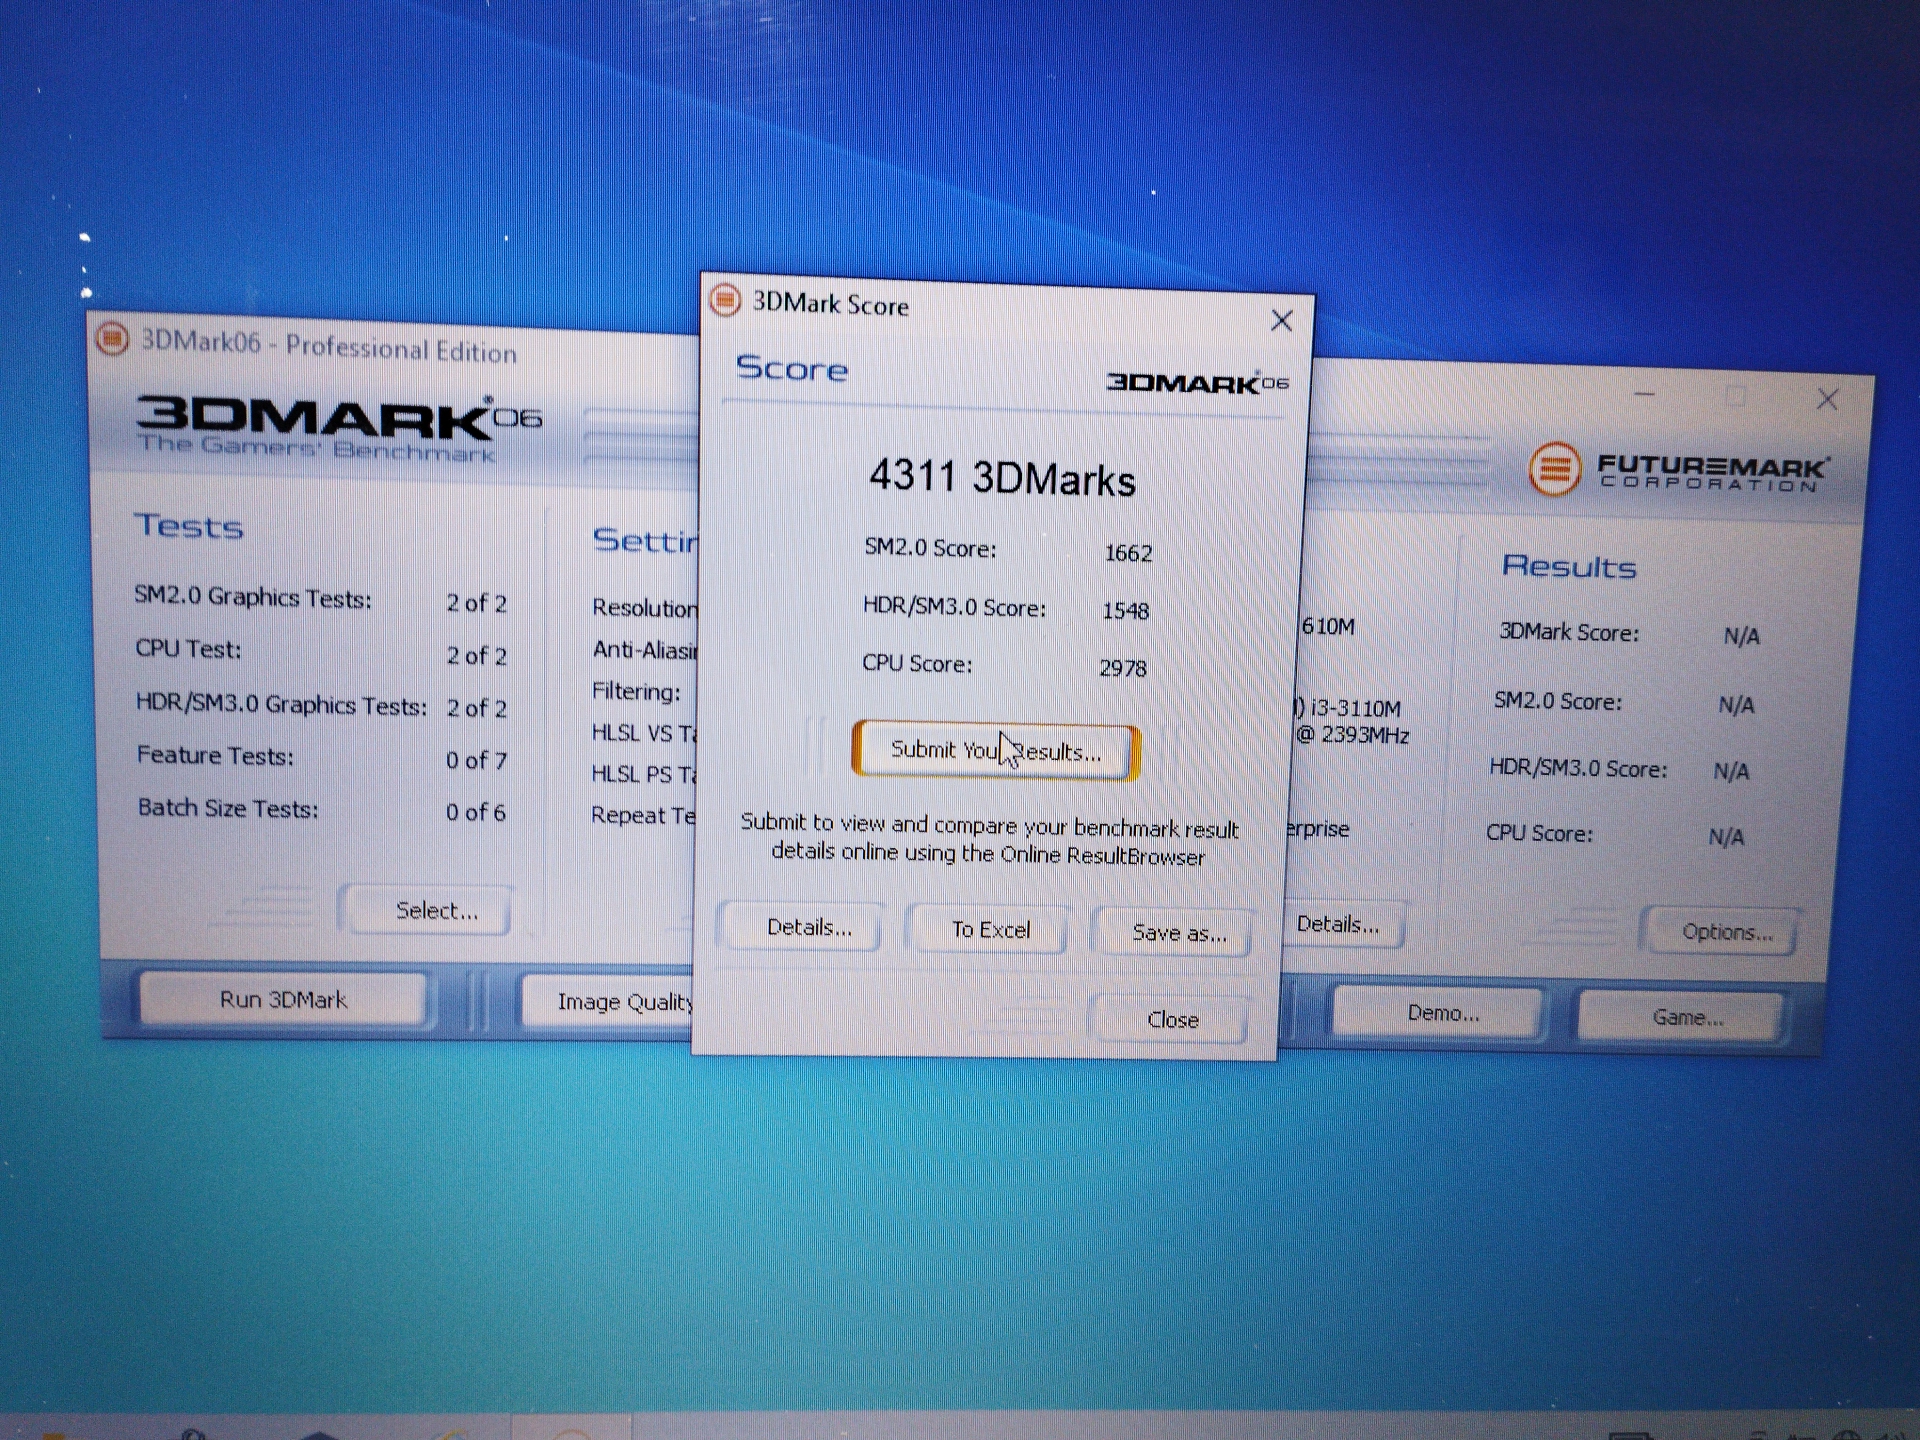Screen dimensions: 1920x1440
Task: Click SM2.0 Graphics Tests row label
Action: pyautogui.click(x=253, y=597)
